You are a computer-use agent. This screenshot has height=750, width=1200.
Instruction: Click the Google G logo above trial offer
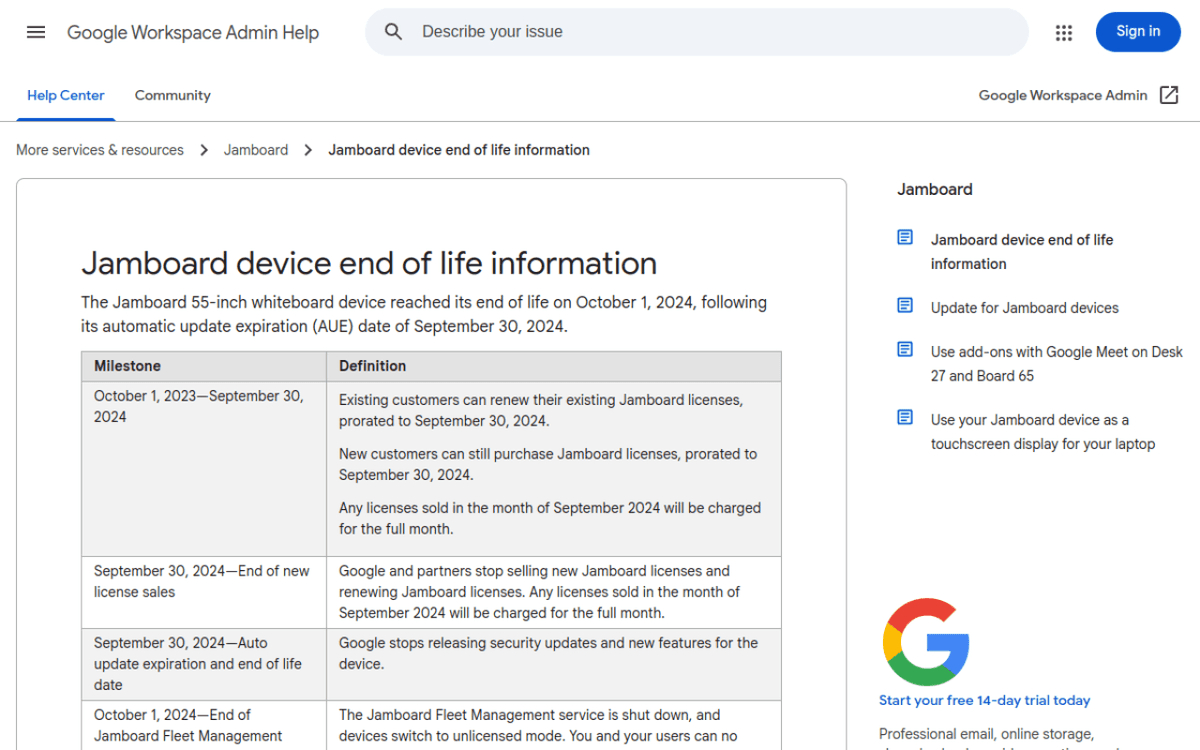(925, 643)
